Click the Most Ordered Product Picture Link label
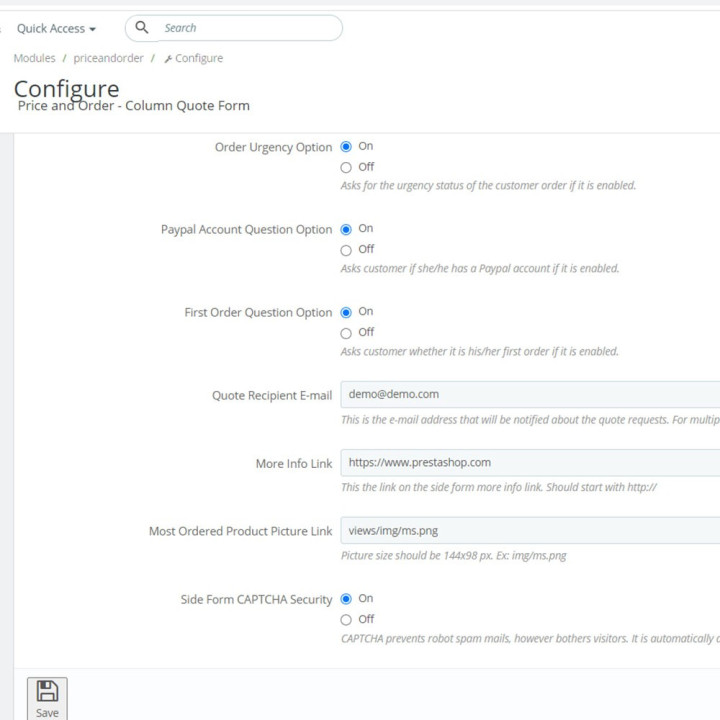 coord(240,531)
